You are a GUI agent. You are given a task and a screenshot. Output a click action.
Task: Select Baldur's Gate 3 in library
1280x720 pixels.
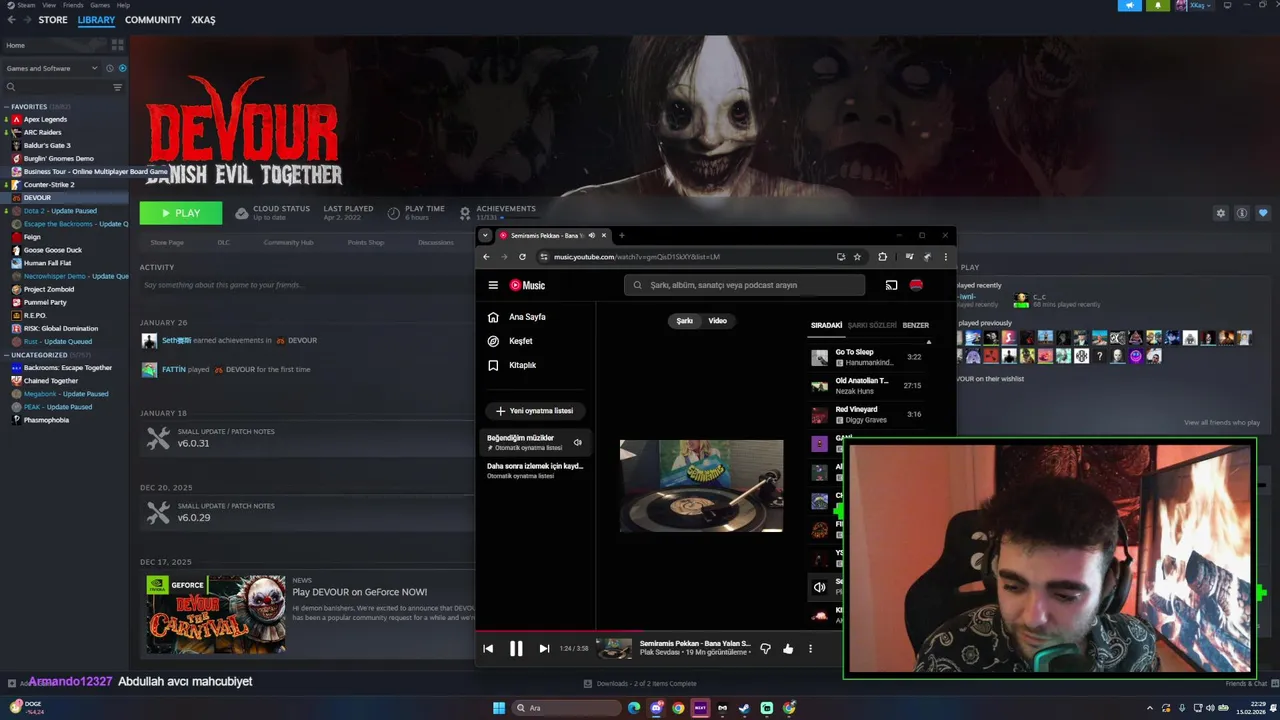pos(47,145)
